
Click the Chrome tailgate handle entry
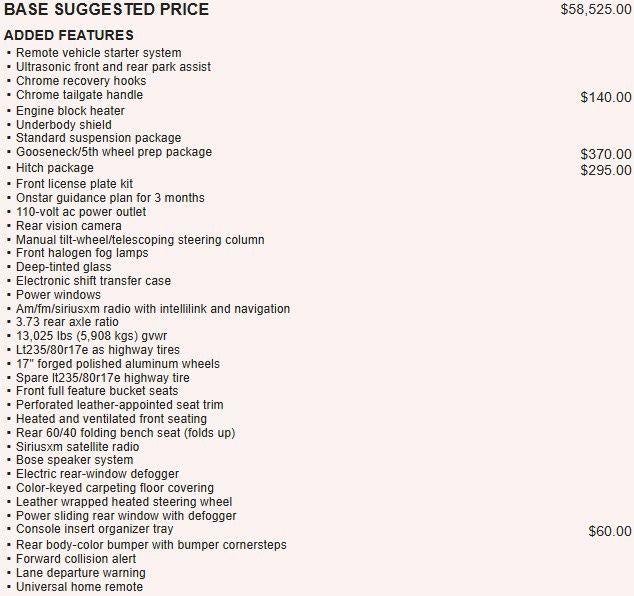[x=79, y=95]
